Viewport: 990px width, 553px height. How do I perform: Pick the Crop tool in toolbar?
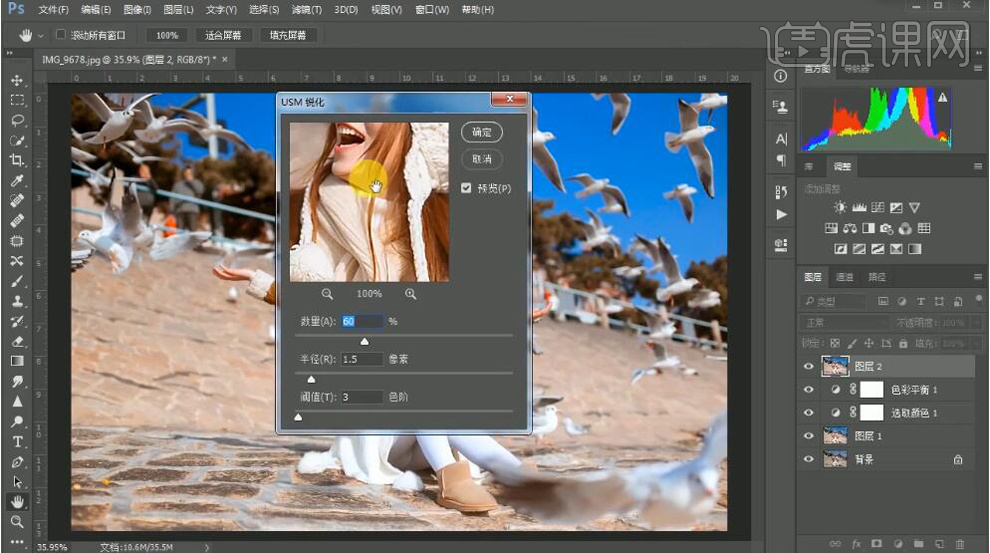[17, 160]
